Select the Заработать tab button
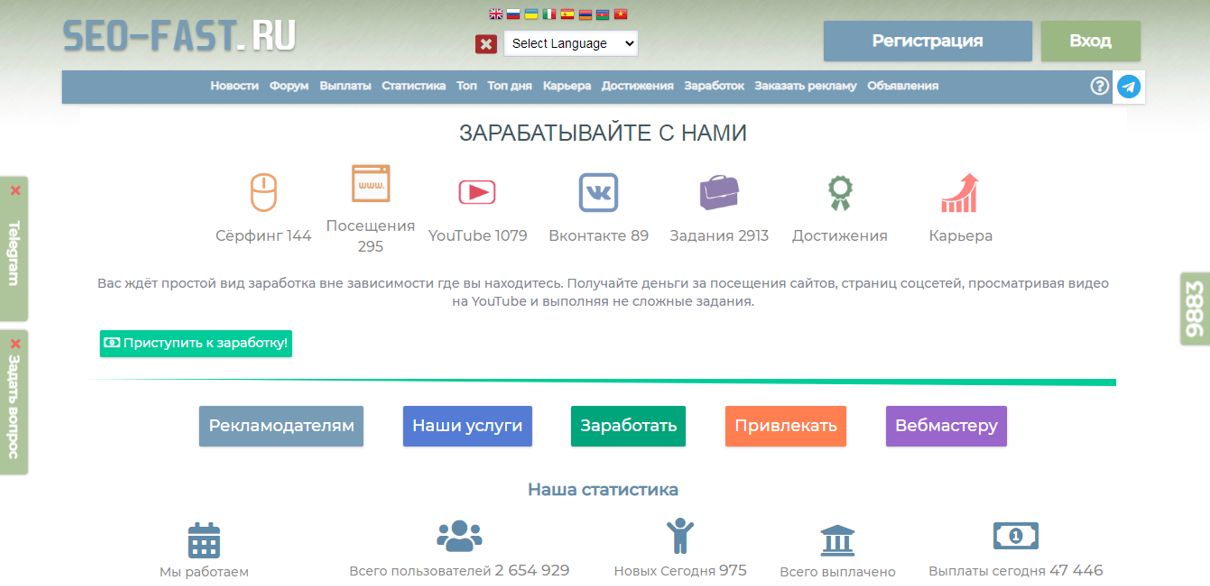 (628, 425)
